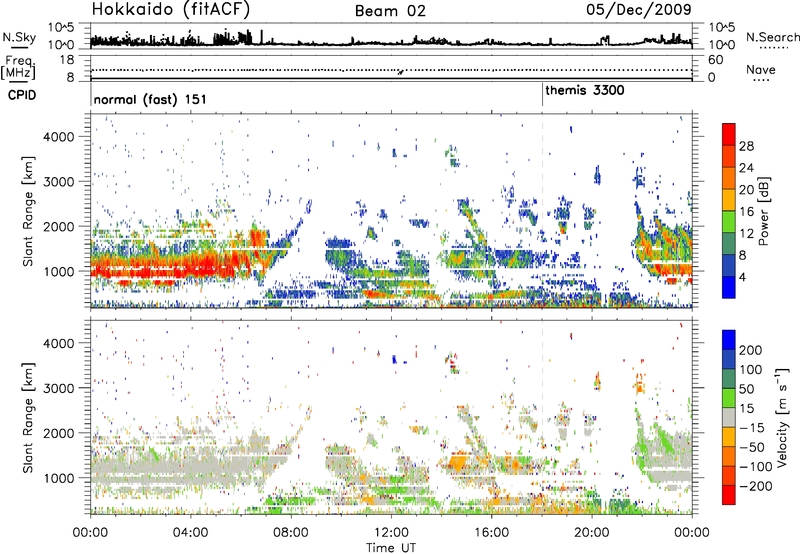The image size is (800, 554).
Task: Click the blue bottom of power colorbar
Action: [x=729, y=287]
